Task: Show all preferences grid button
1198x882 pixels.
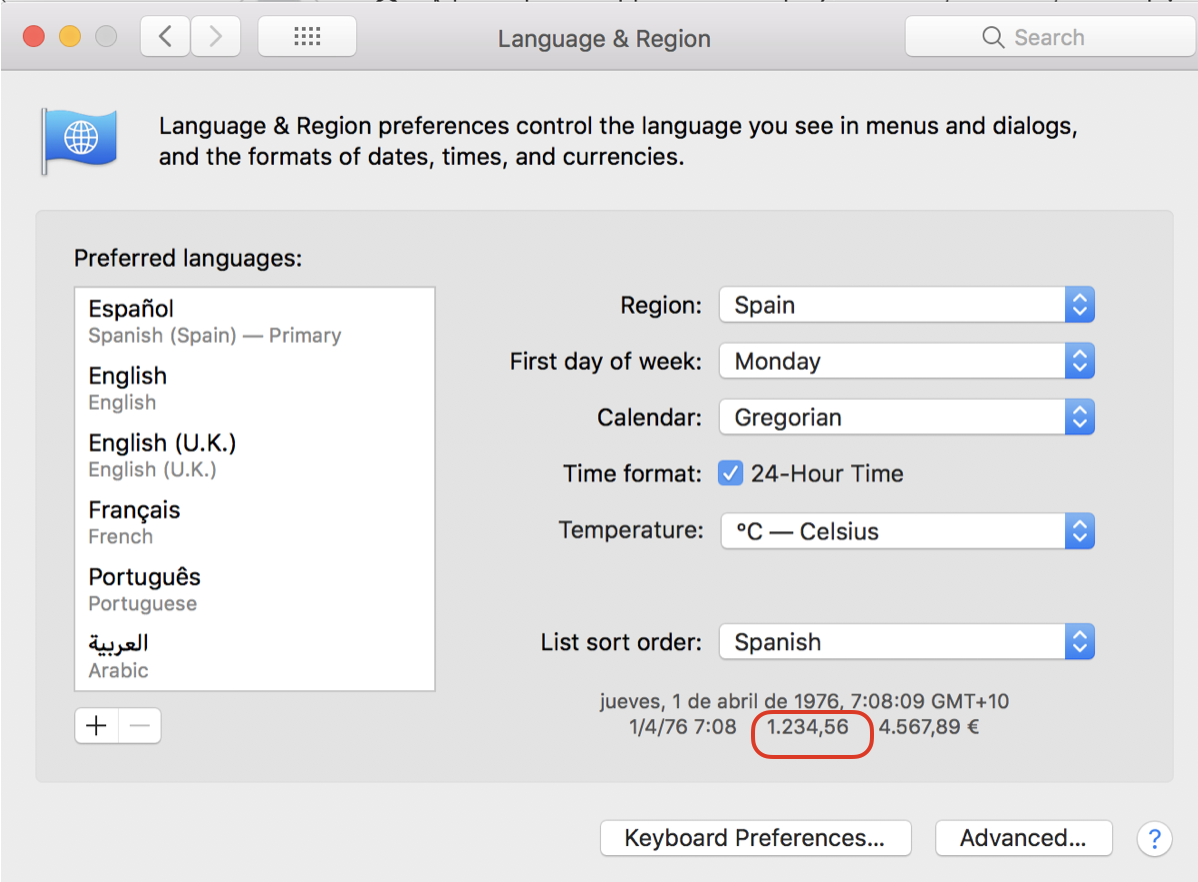Action: pos(307,38)
